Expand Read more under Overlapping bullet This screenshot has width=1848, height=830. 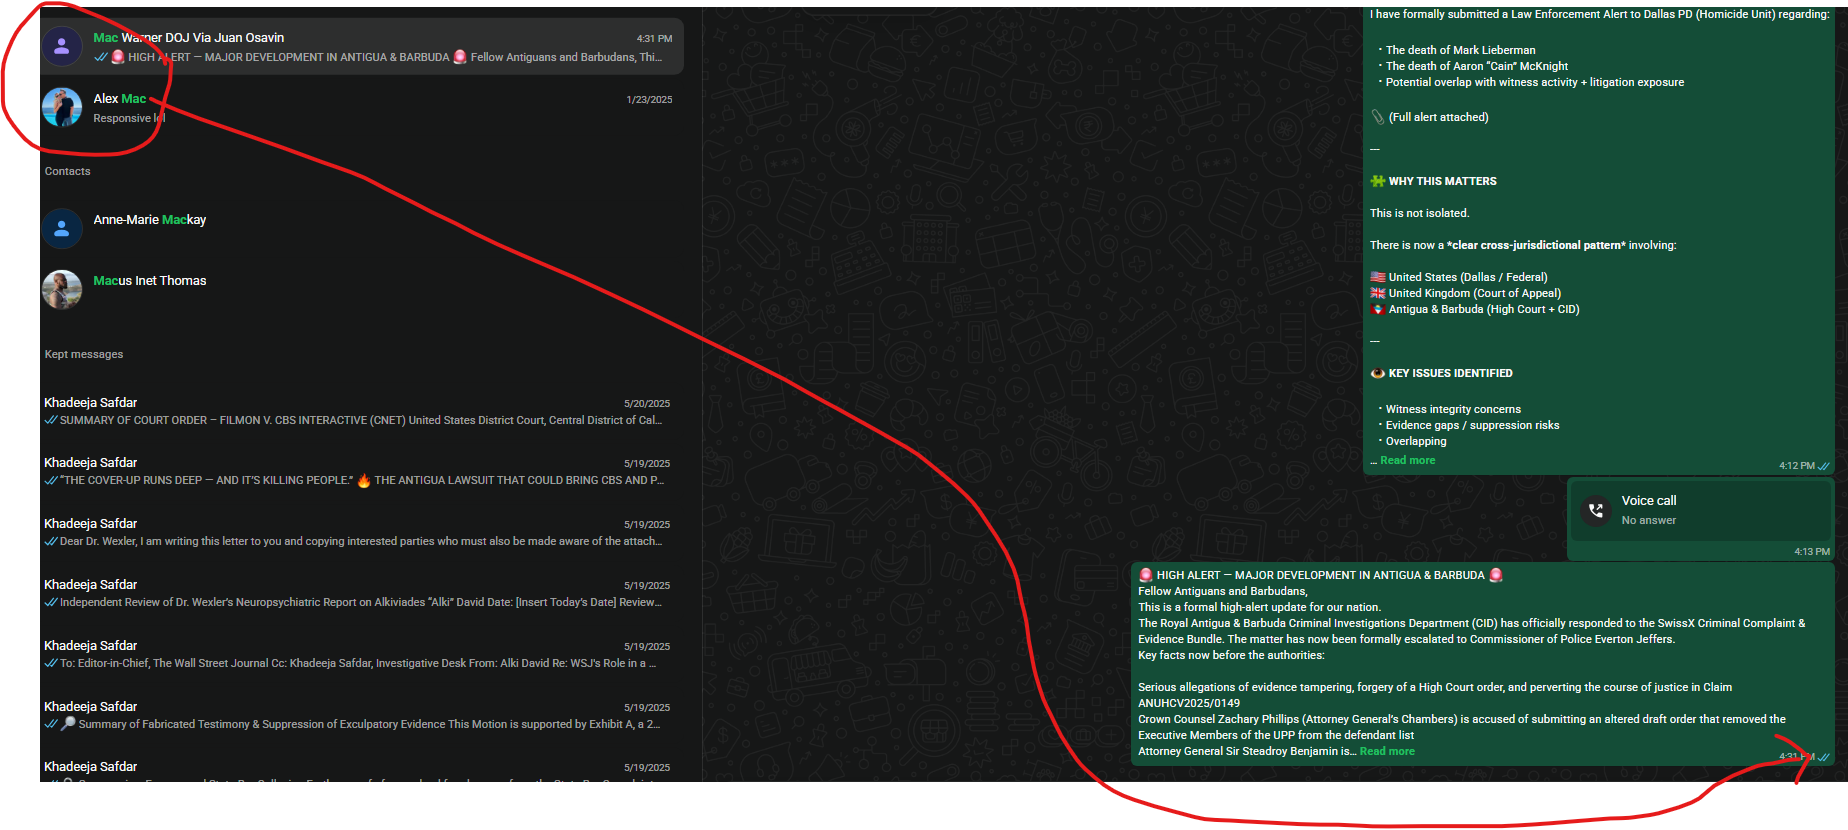[x=1407, y=460]
